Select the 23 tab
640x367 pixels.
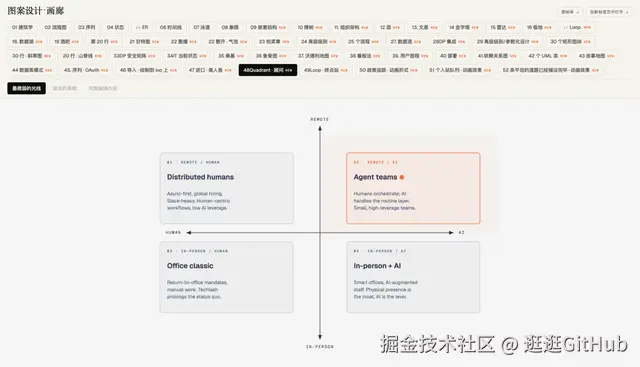pyautogui.click(x=273, y=42)
